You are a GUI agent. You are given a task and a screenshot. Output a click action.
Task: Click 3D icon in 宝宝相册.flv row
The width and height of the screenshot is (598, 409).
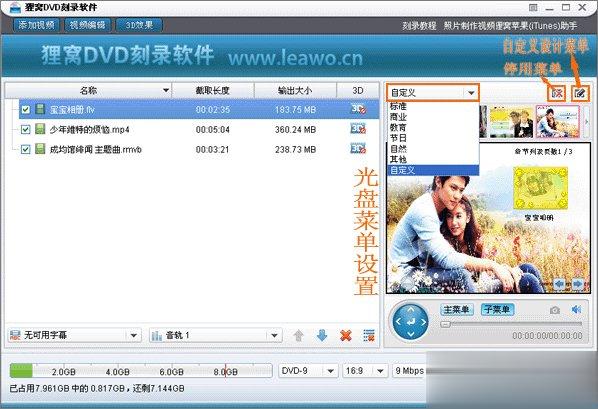point(358,109)
